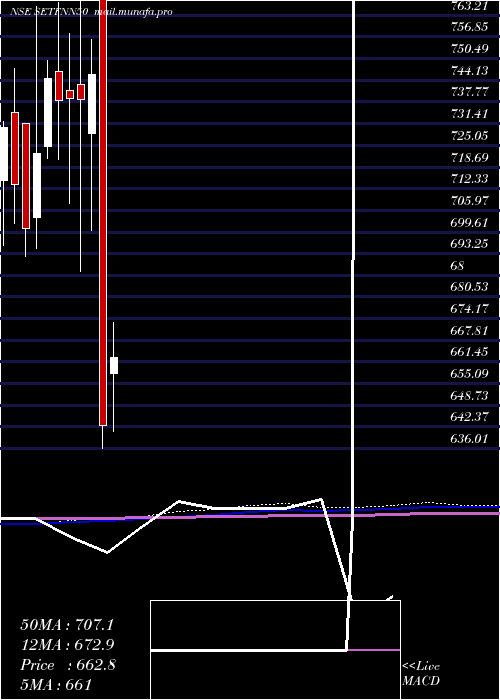Click the 693.25 price label
Screen dimensions: 500x700
tap(469, 244)
